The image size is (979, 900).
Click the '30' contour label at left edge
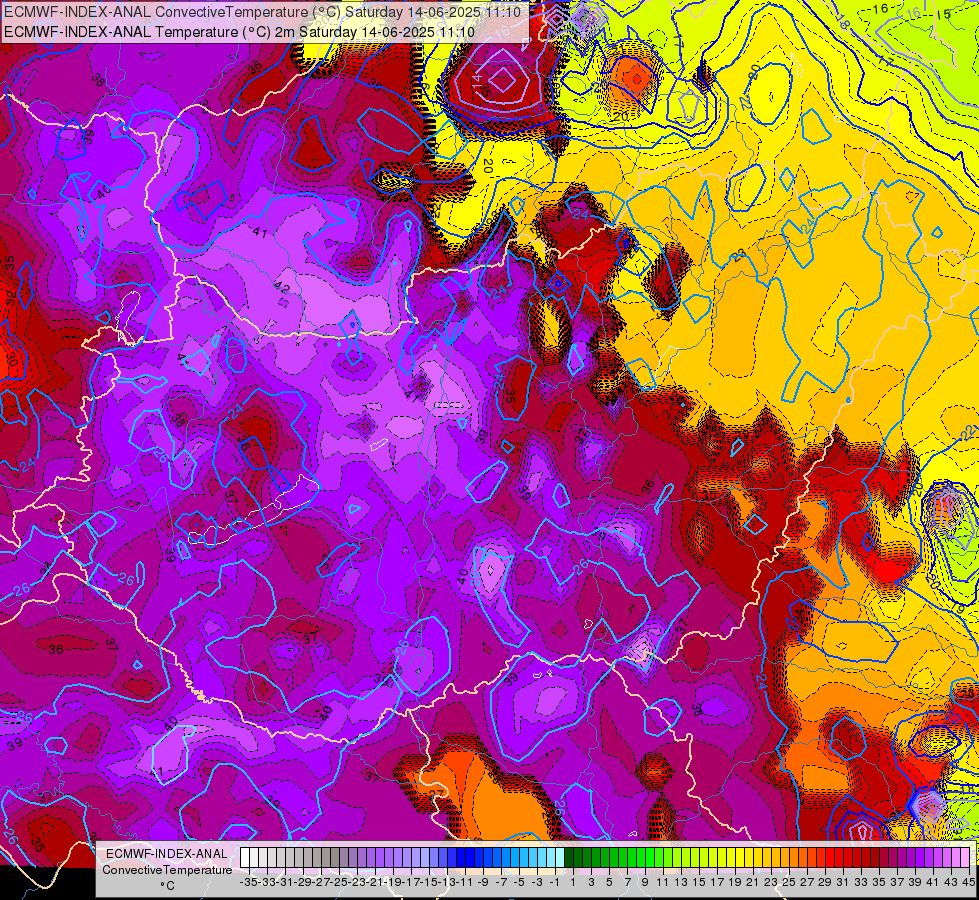(x=11, y=359)
